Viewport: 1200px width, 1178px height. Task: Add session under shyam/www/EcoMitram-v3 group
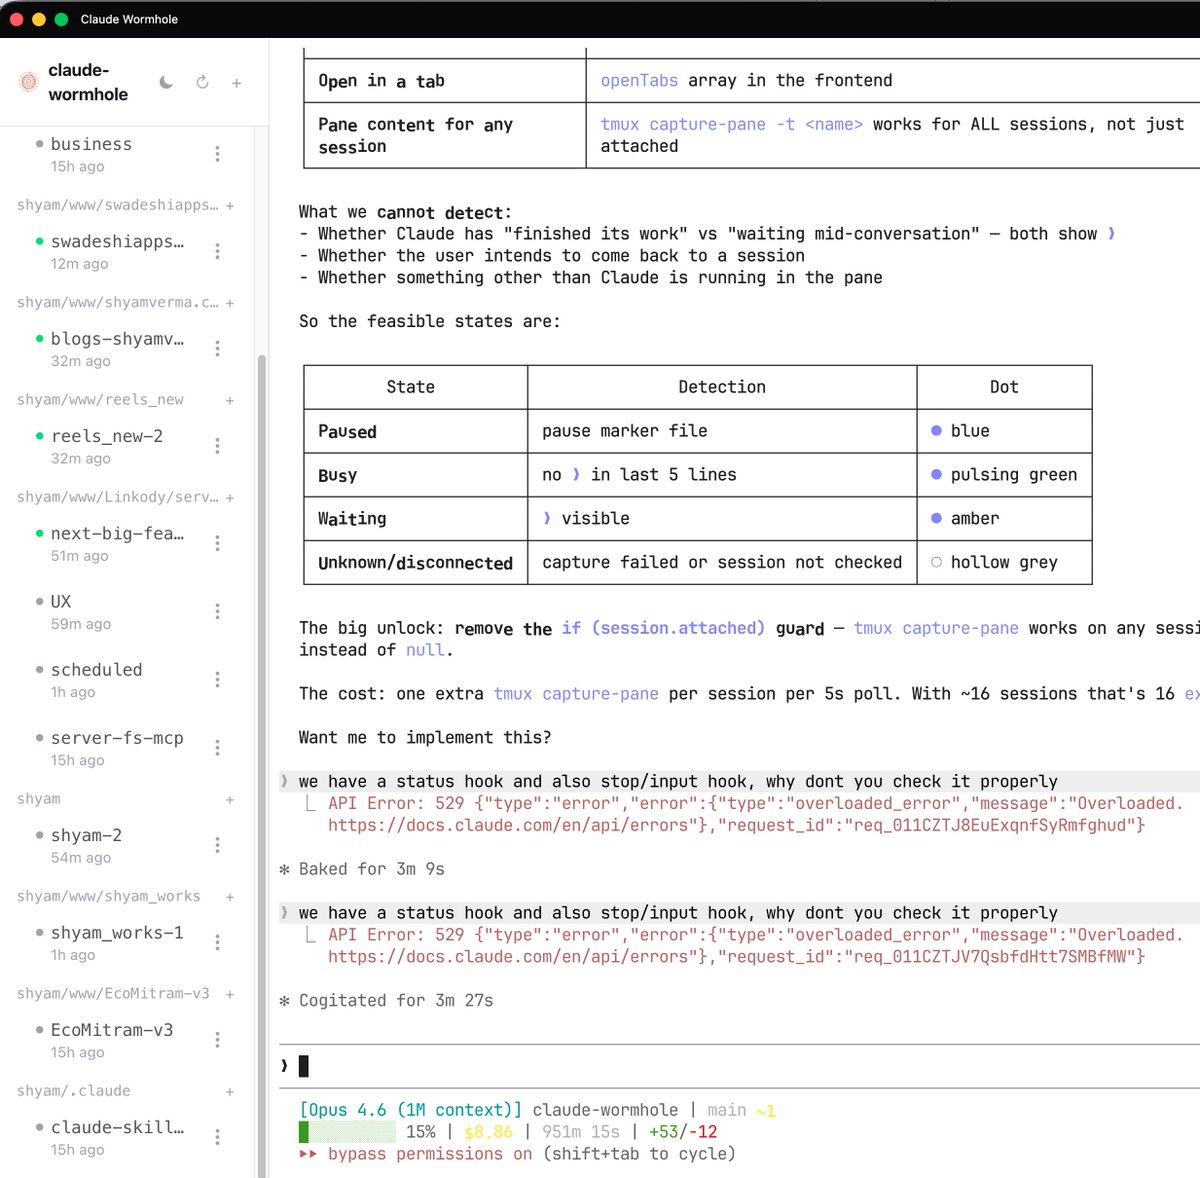pyautogui.click(x=230, y=994)
